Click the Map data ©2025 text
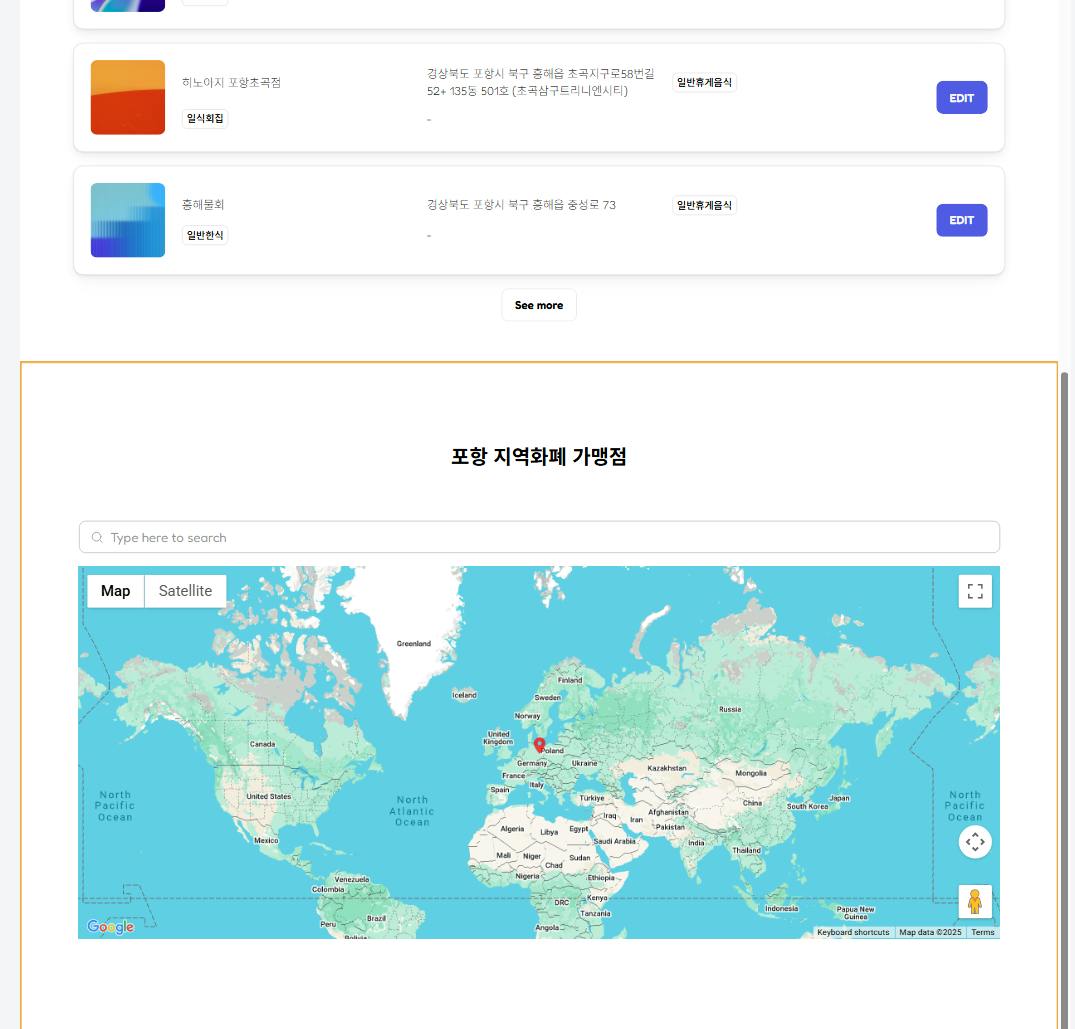Screen dimensions: 1075x1029 (930, 932)
